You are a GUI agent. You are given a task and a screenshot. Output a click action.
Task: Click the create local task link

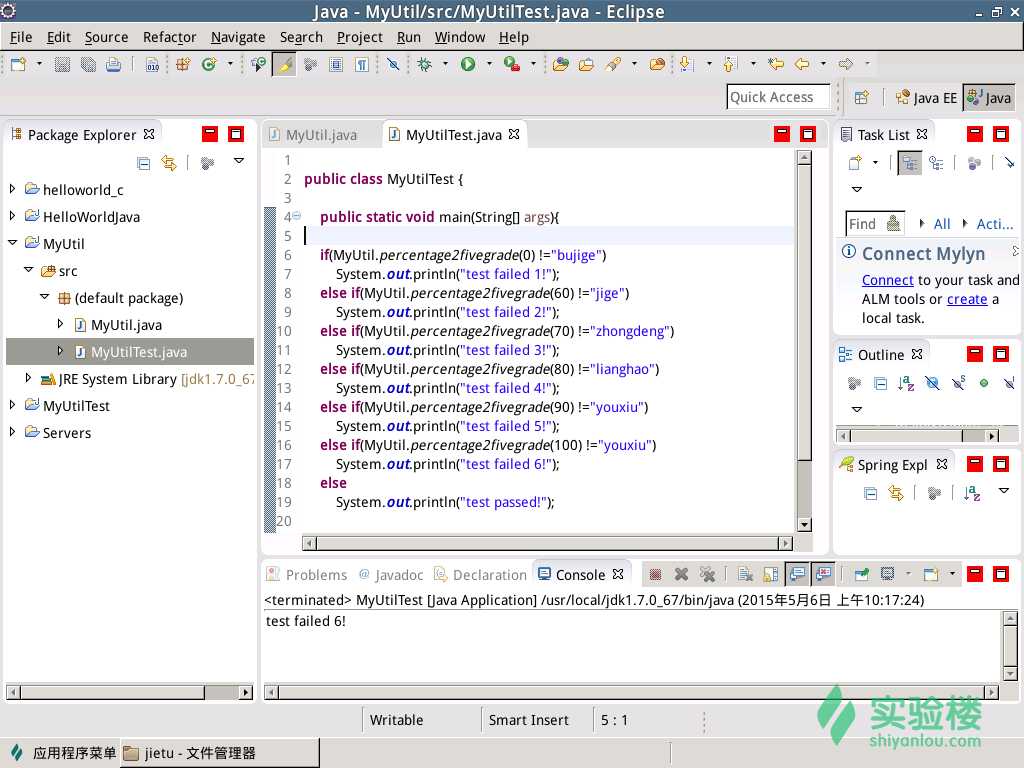[967, 299]
